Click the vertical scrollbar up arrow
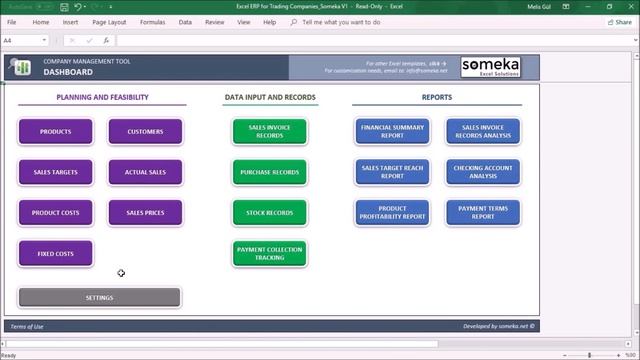Image resolution: width=640 pixels, height=360 pixels. (636, 55)
